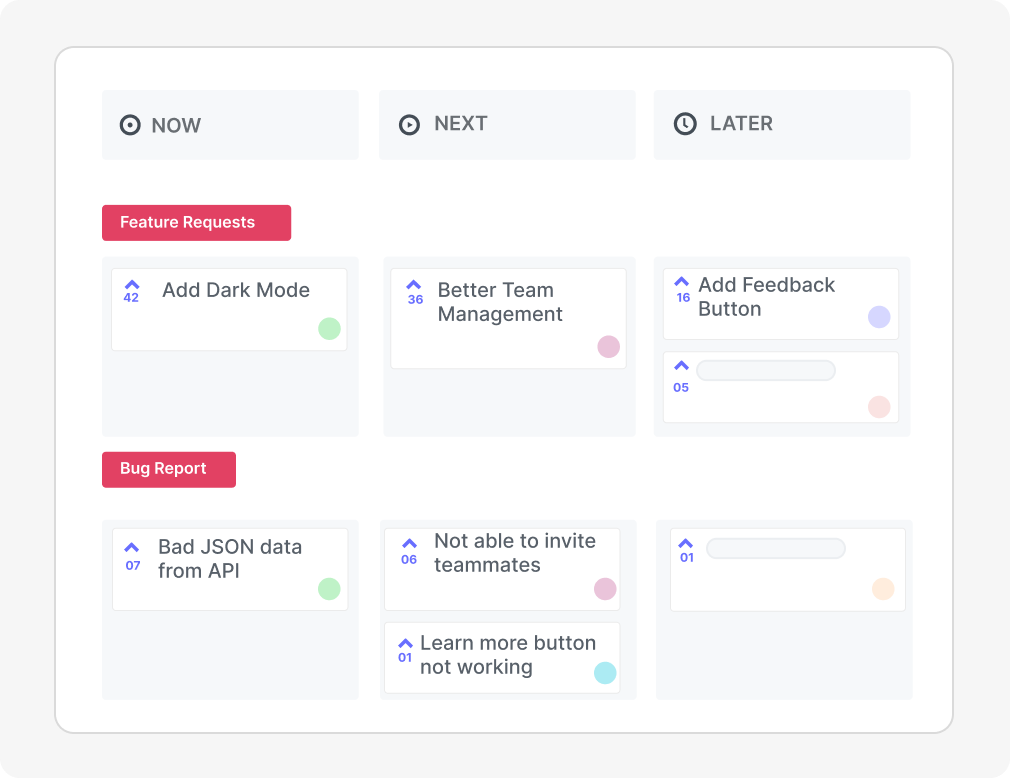Click the 16 vote count
Image resolution: width=1010 pixels, height=778 pixels.
coord(683,298)
